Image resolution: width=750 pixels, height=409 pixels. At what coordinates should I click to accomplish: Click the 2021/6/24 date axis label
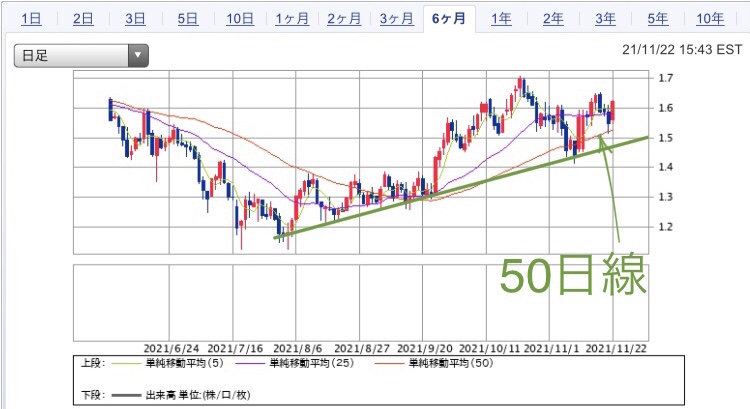(x=171, y=348)
